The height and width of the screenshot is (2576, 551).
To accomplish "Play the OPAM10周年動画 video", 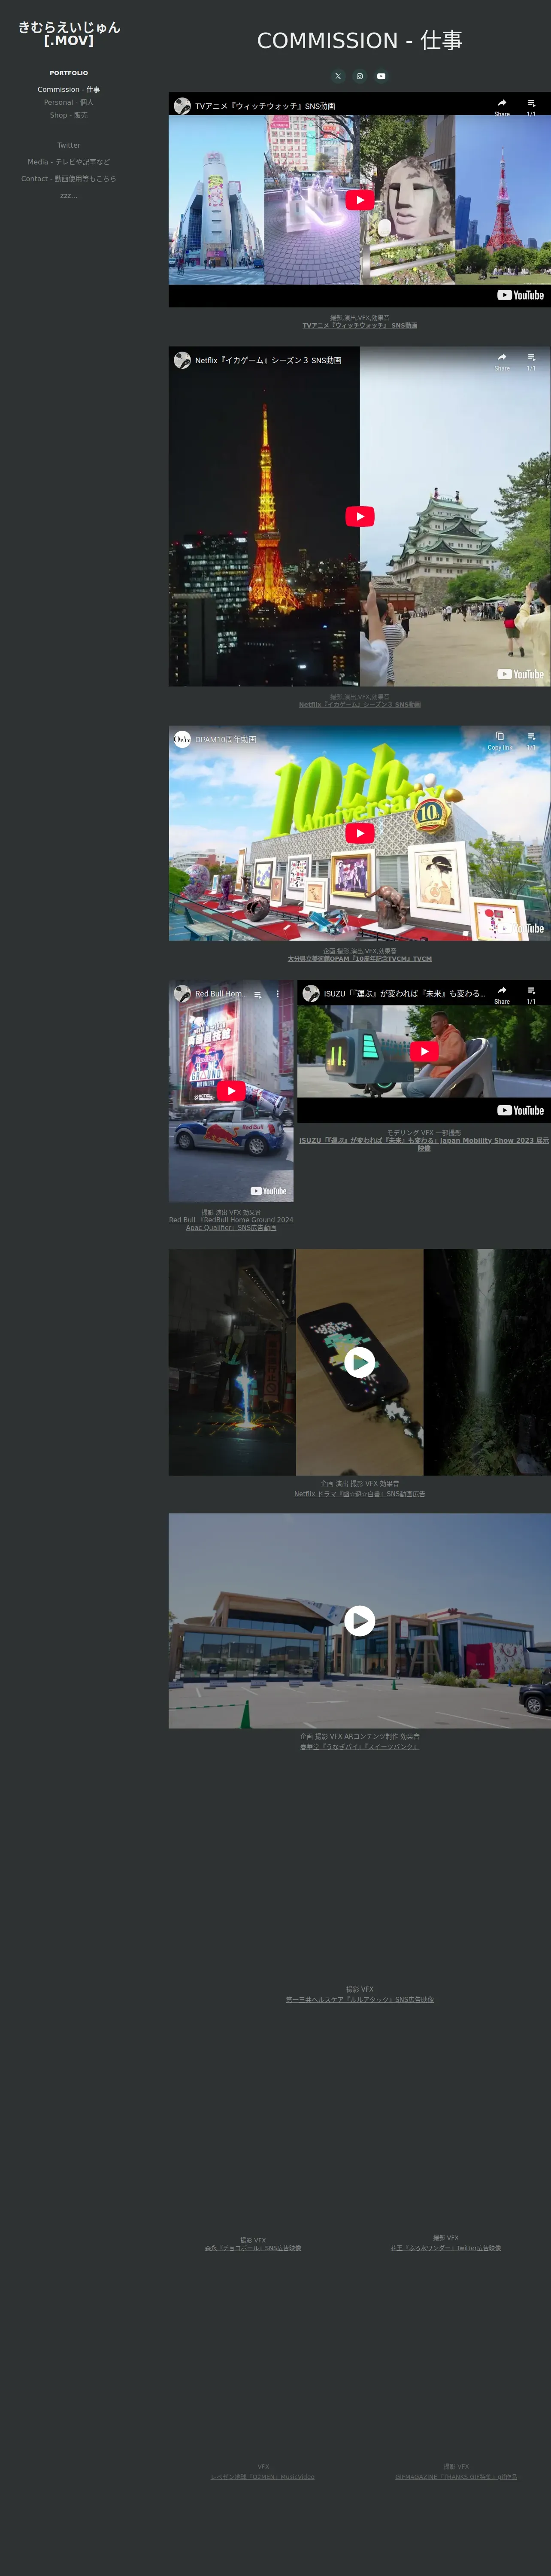I will (360, 833).
